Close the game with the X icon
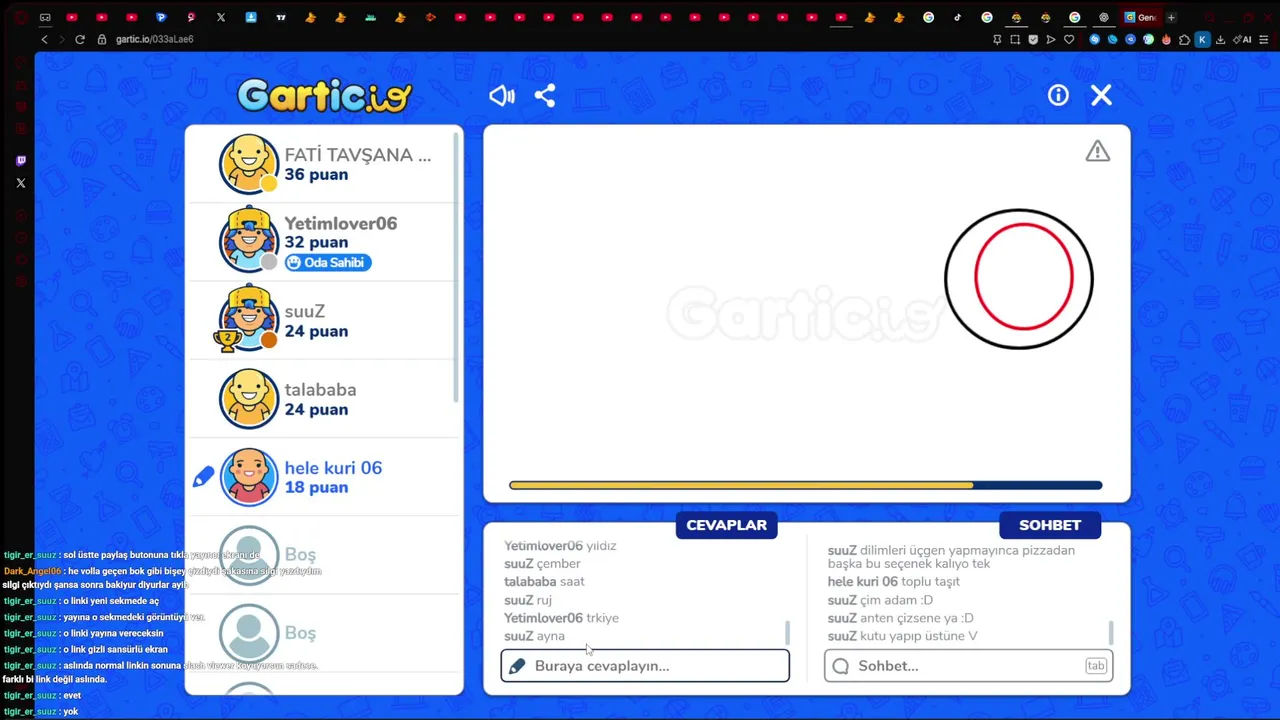This screenshot has width=1280, height=720. [1101, 95]
